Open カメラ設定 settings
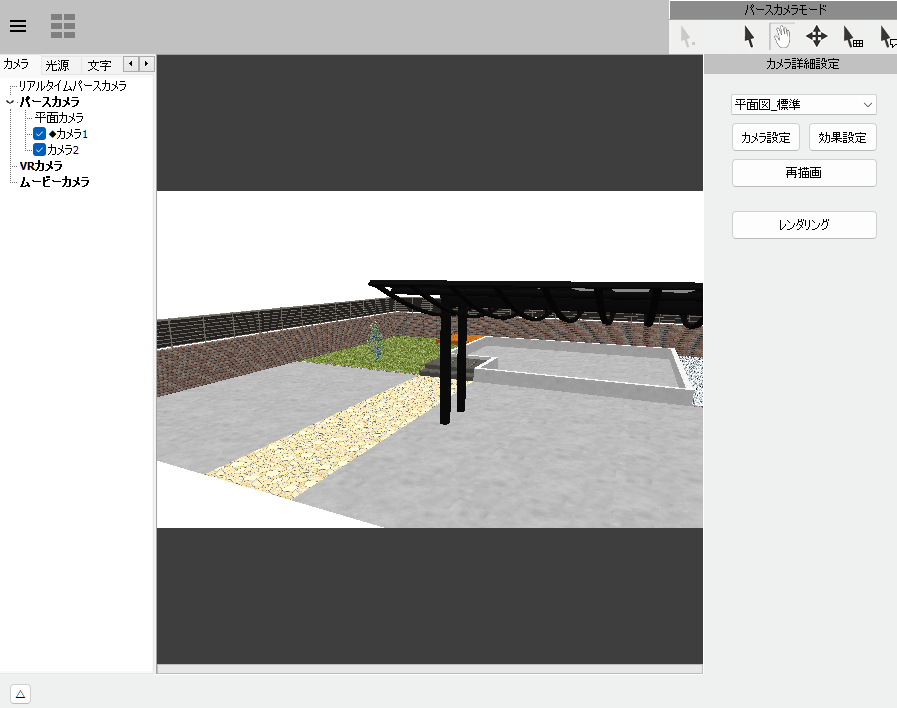 pos(766,137)
